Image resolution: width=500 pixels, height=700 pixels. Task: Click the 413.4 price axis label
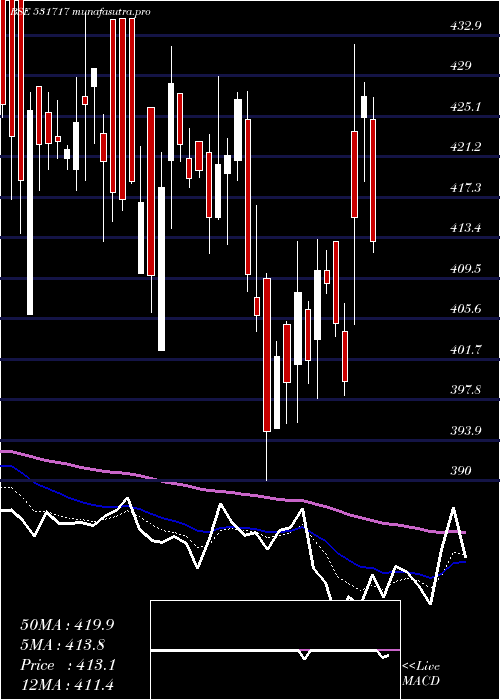466,228
